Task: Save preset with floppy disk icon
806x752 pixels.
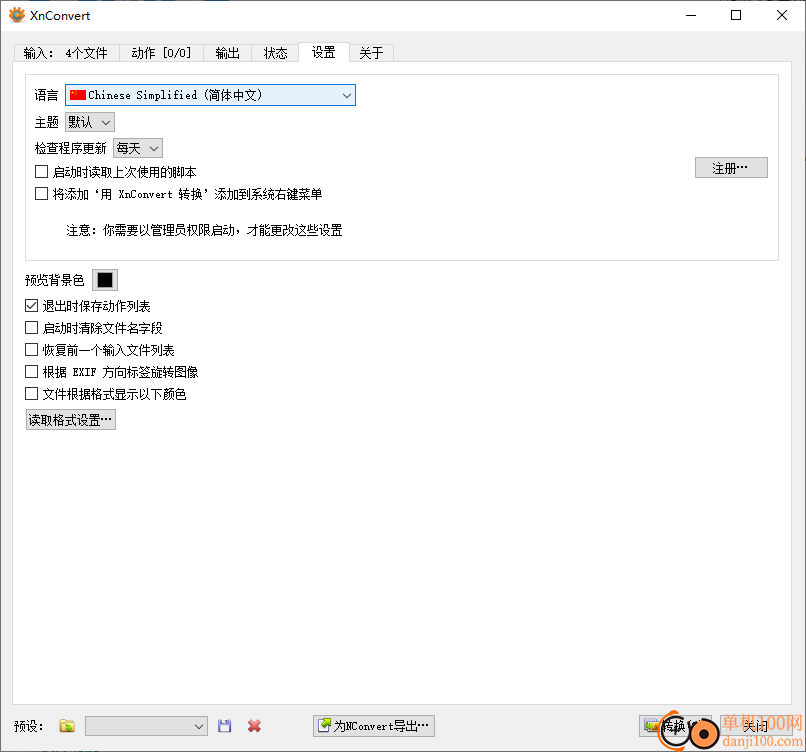Action: click(x=225, y=726)
